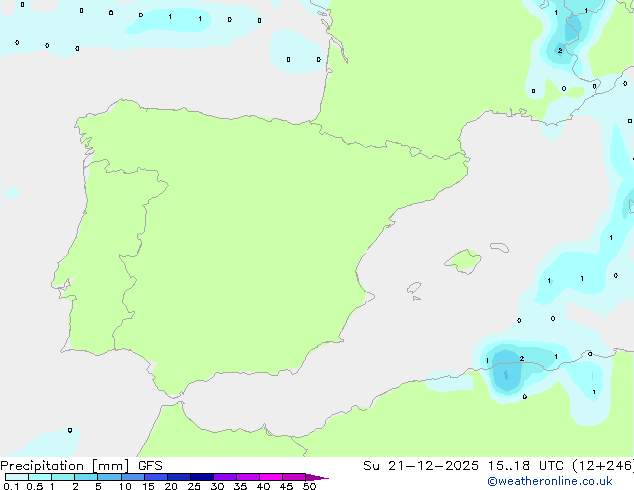
Task: Pick the 0.5–1 mm legend color swatch
Action: point(40,477)
